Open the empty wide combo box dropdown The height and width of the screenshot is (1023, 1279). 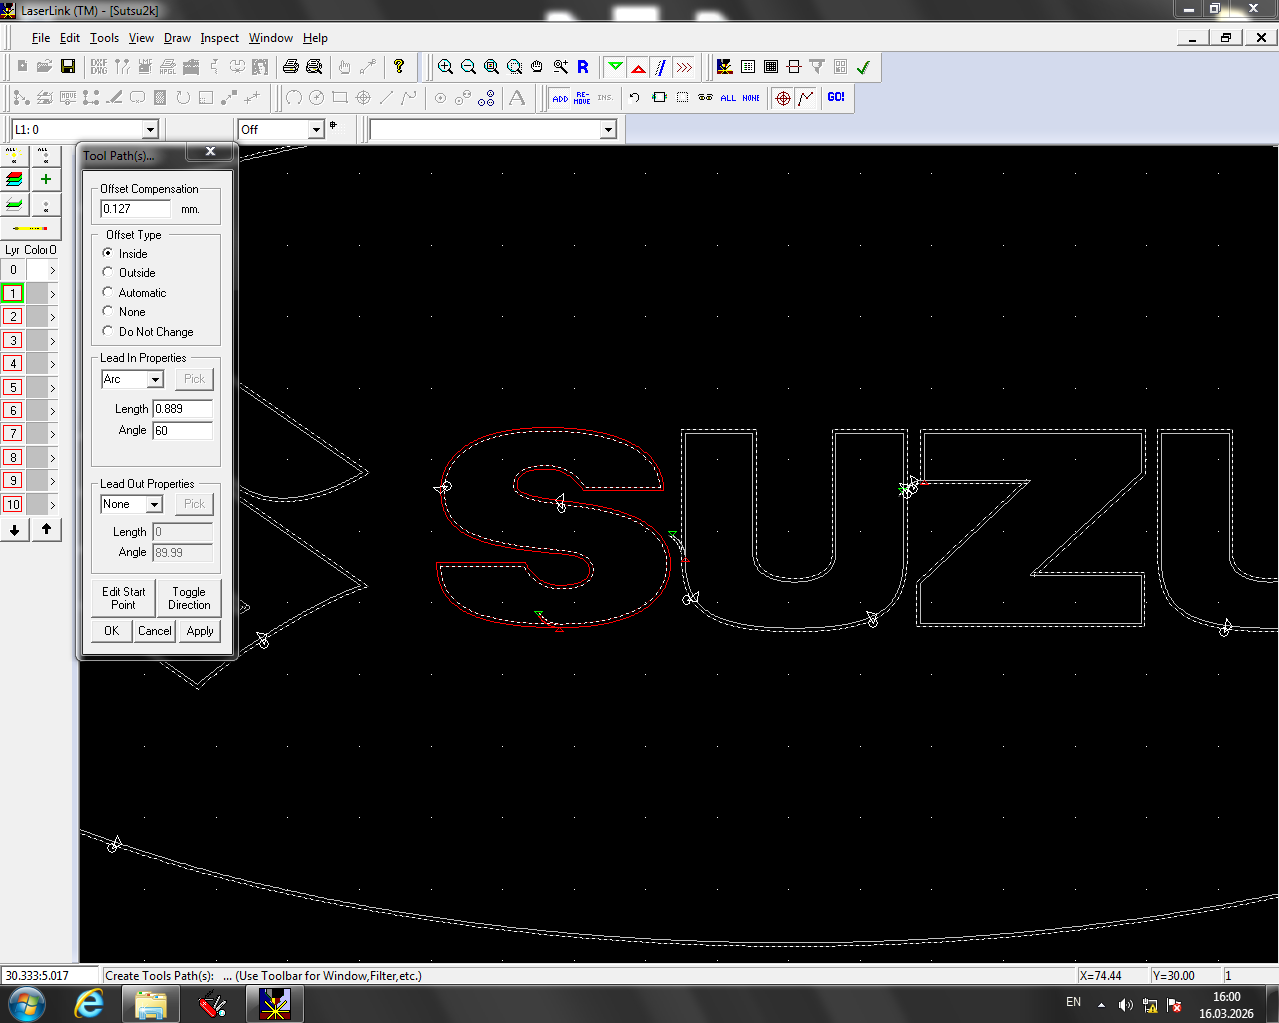[x=608, y=130]
